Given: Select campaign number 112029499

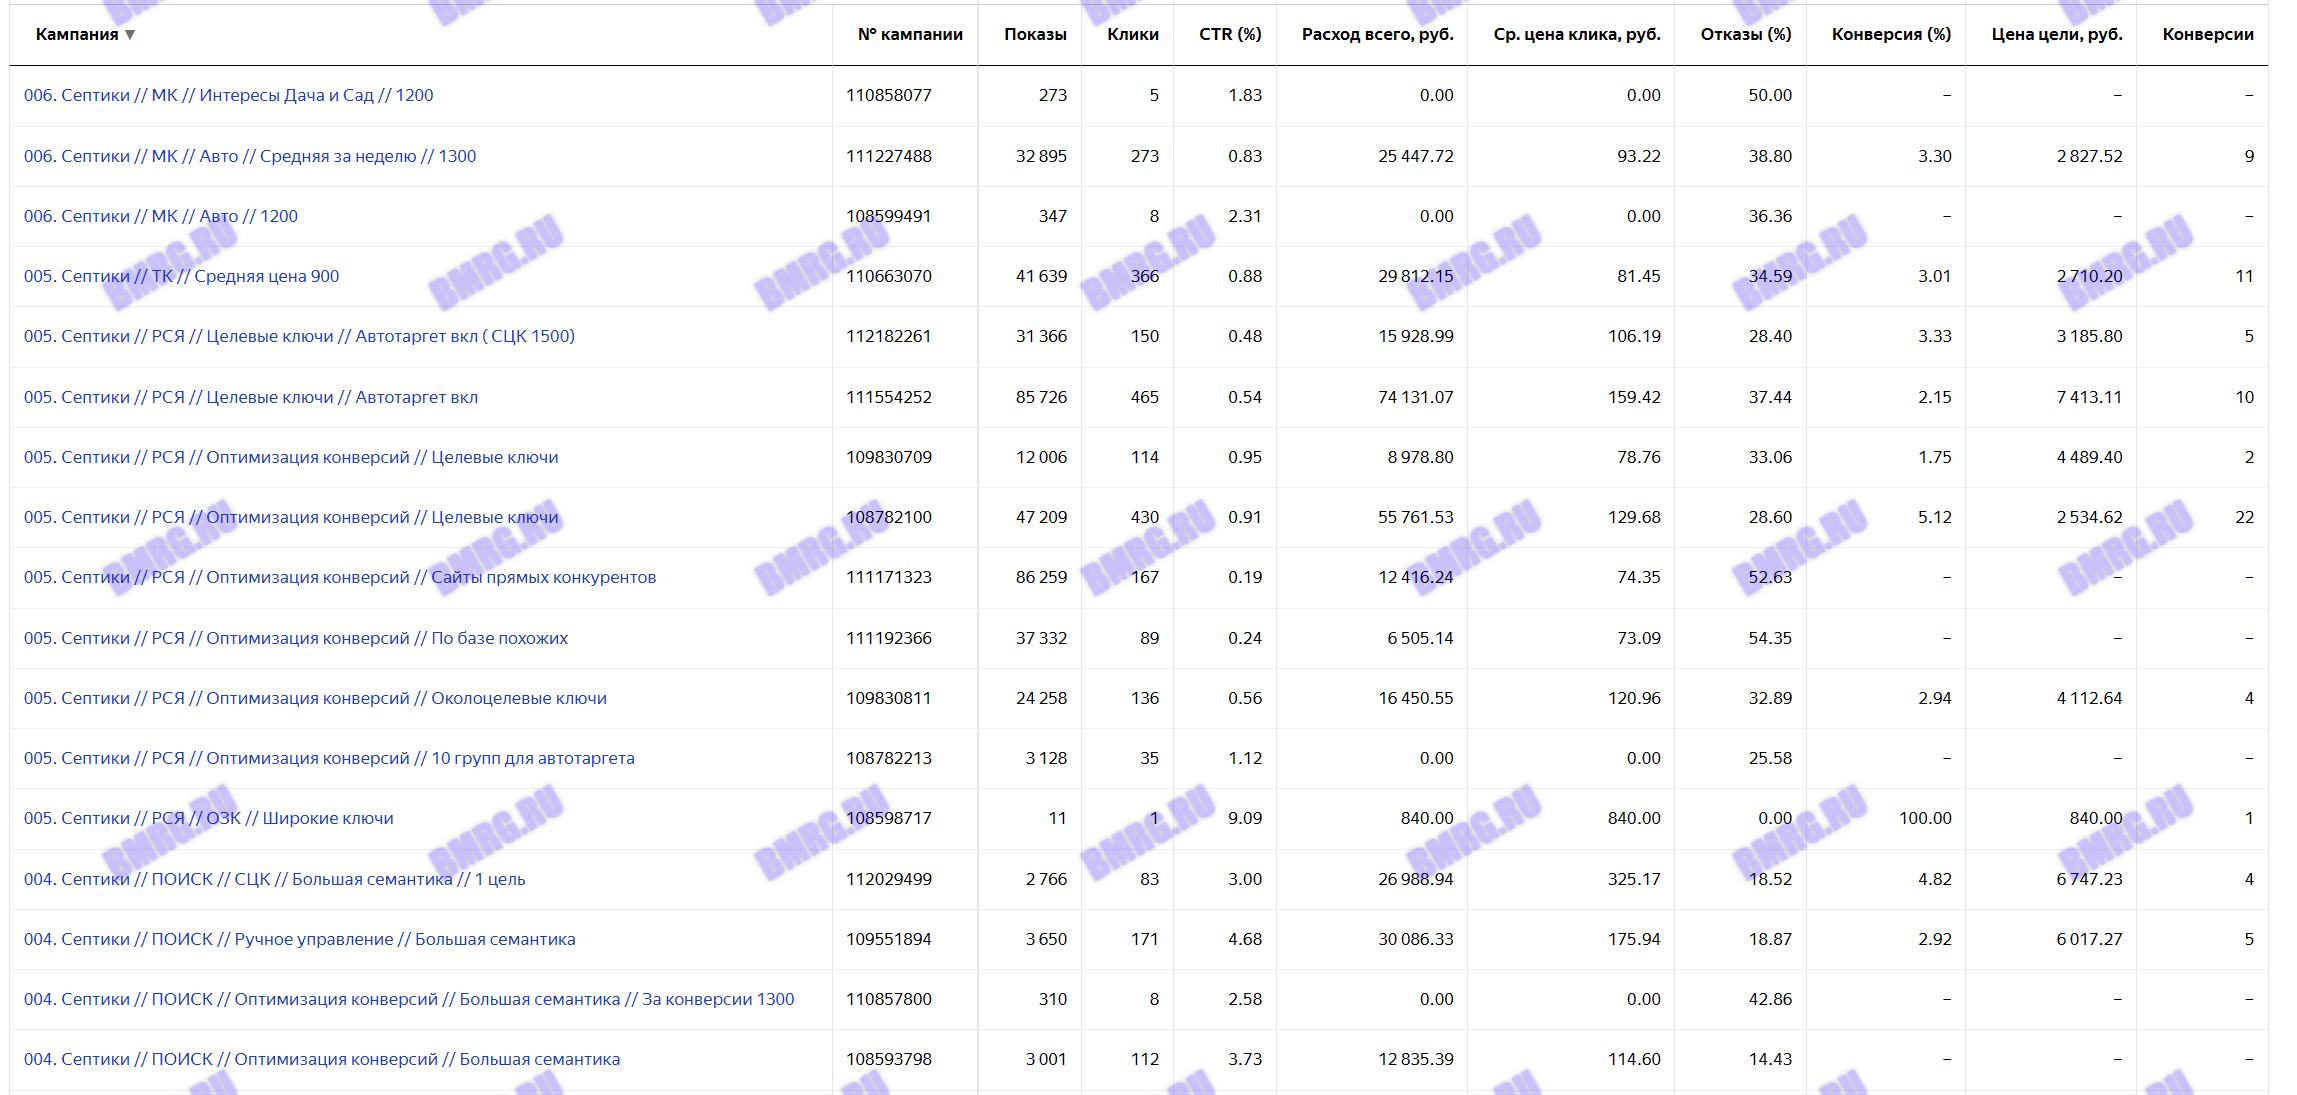Looking at the screenshot, I should (889, 879).
